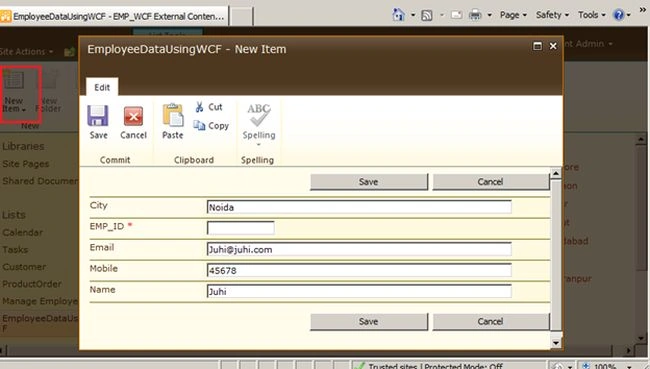Click the top Cancel button
This screenshot has width=650, height=369.
click(490, 182)
